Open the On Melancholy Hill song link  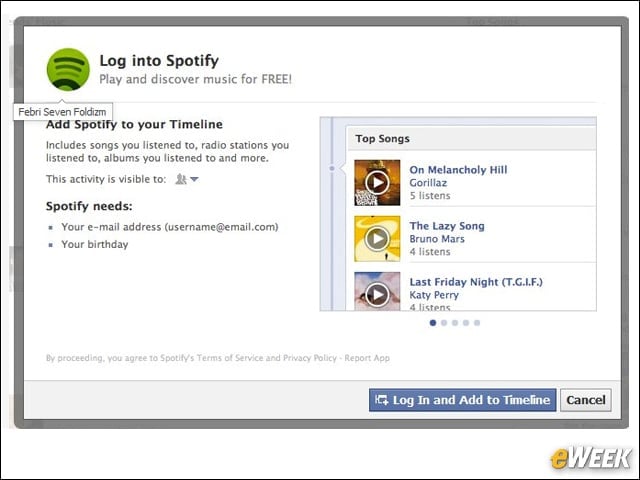pyautogui.click(x=458, y=170)
